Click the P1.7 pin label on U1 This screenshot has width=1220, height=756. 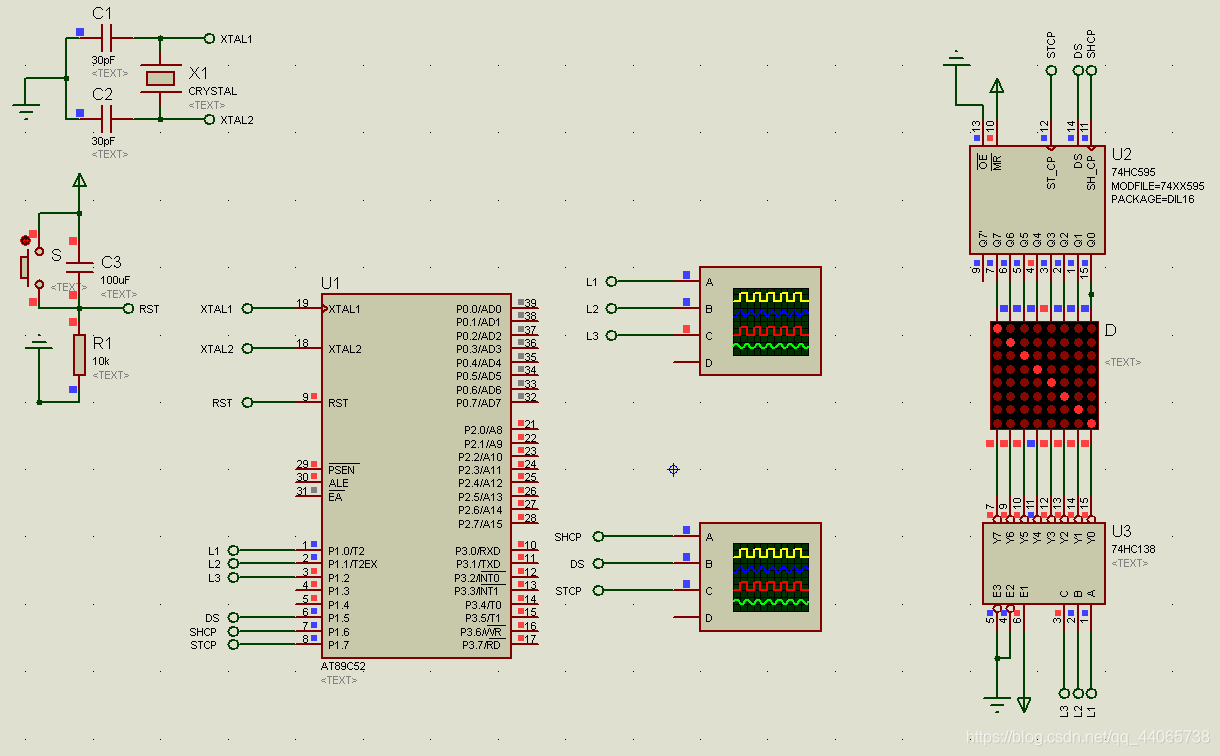pyautogui.click(x=338, y=645)
